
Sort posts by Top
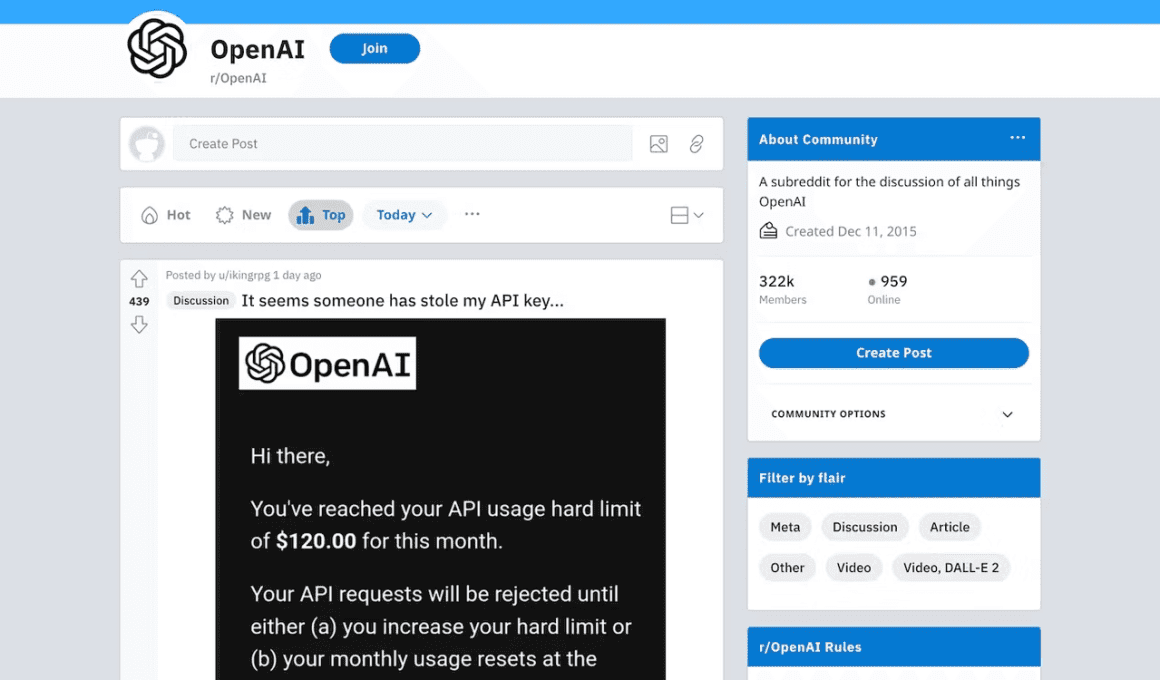coord(321,215)
